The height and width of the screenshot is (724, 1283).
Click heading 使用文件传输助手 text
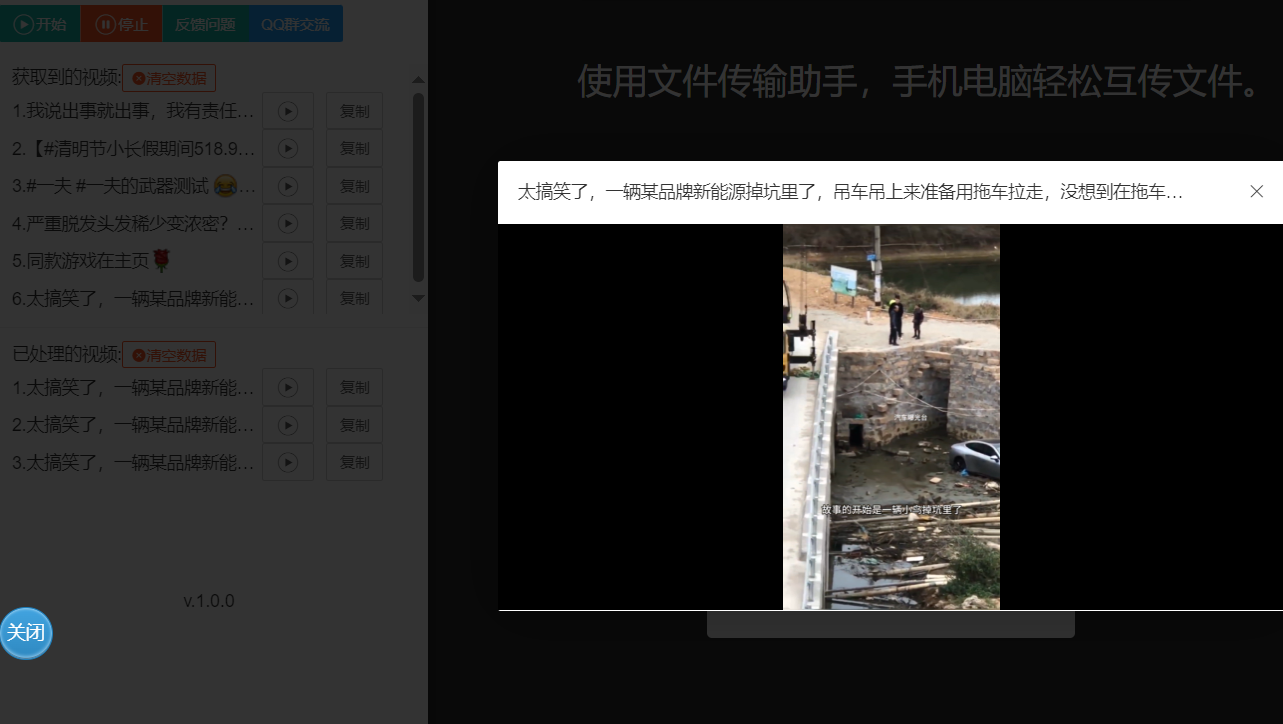pyautogui.click(x=920, y=81)
